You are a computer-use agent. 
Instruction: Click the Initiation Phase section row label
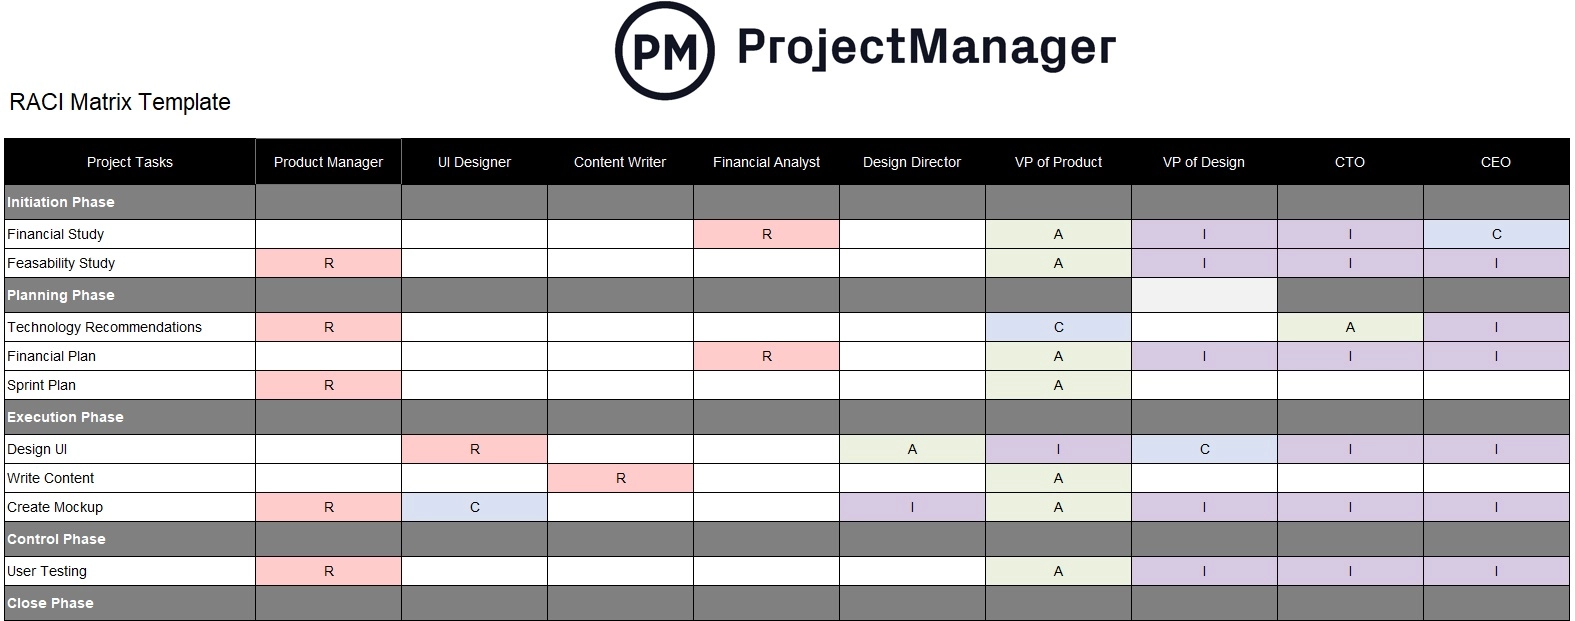pos(61,202)
